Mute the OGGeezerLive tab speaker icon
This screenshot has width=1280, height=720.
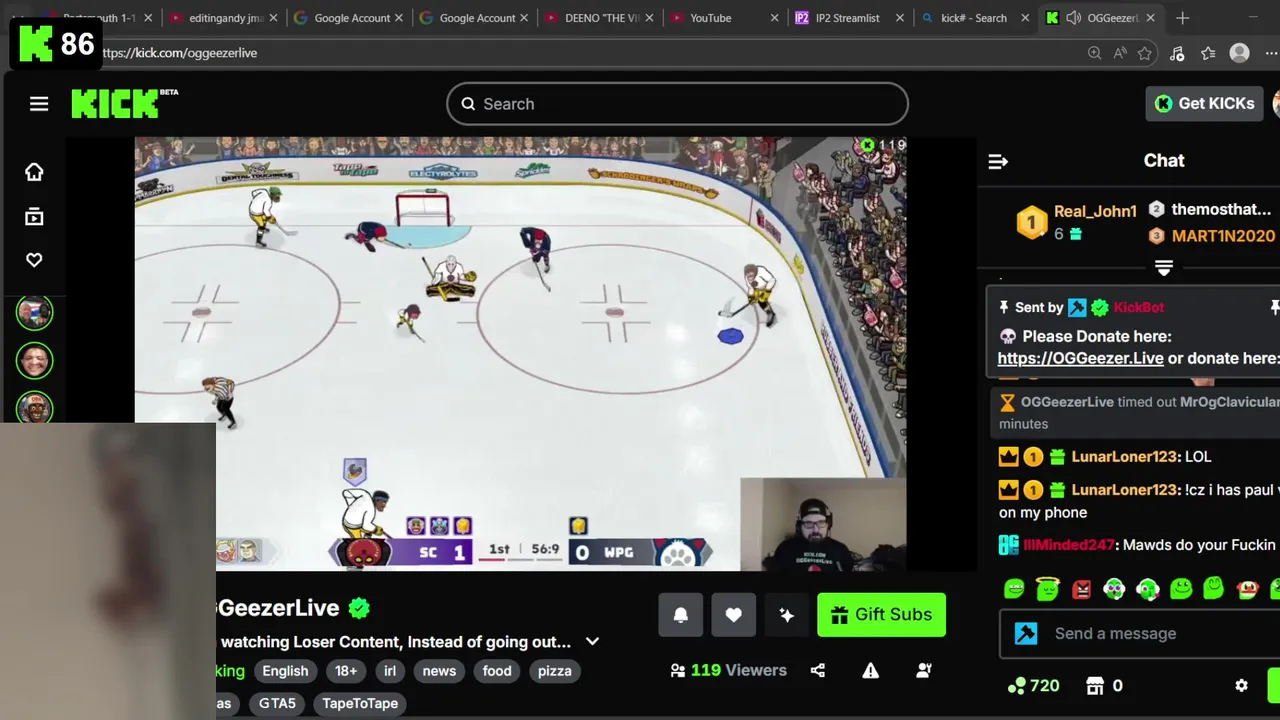(1073, 18)
